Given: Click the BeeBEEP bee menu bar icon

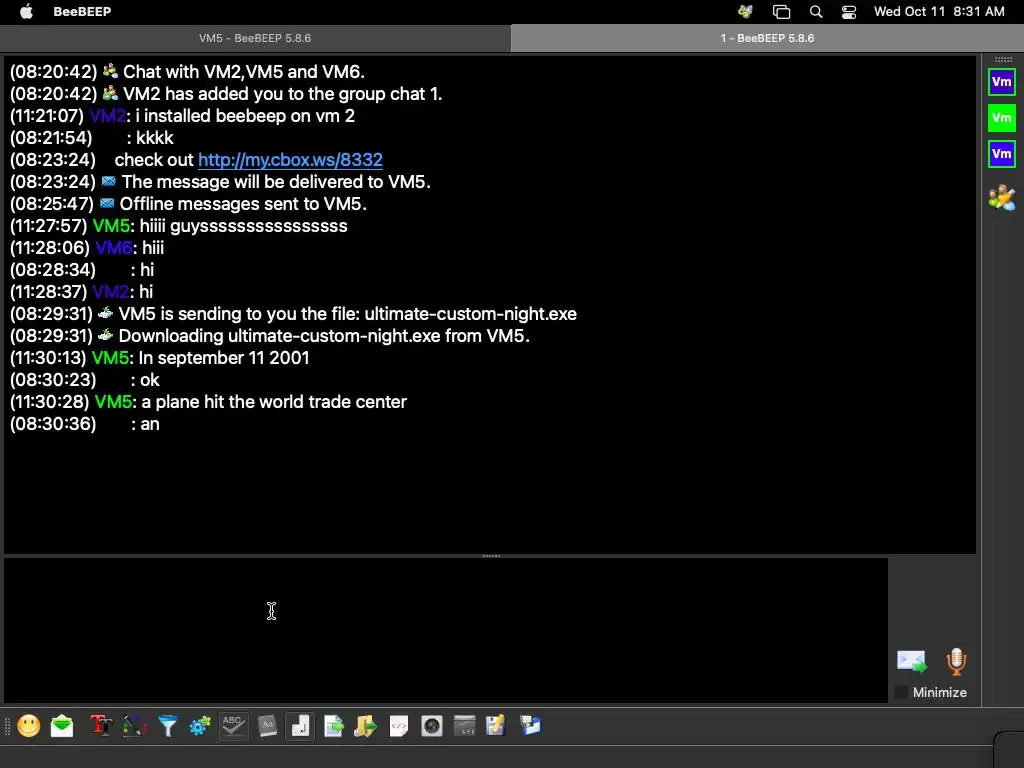Looking at the screenshot, I should click(x=745, y=11).
